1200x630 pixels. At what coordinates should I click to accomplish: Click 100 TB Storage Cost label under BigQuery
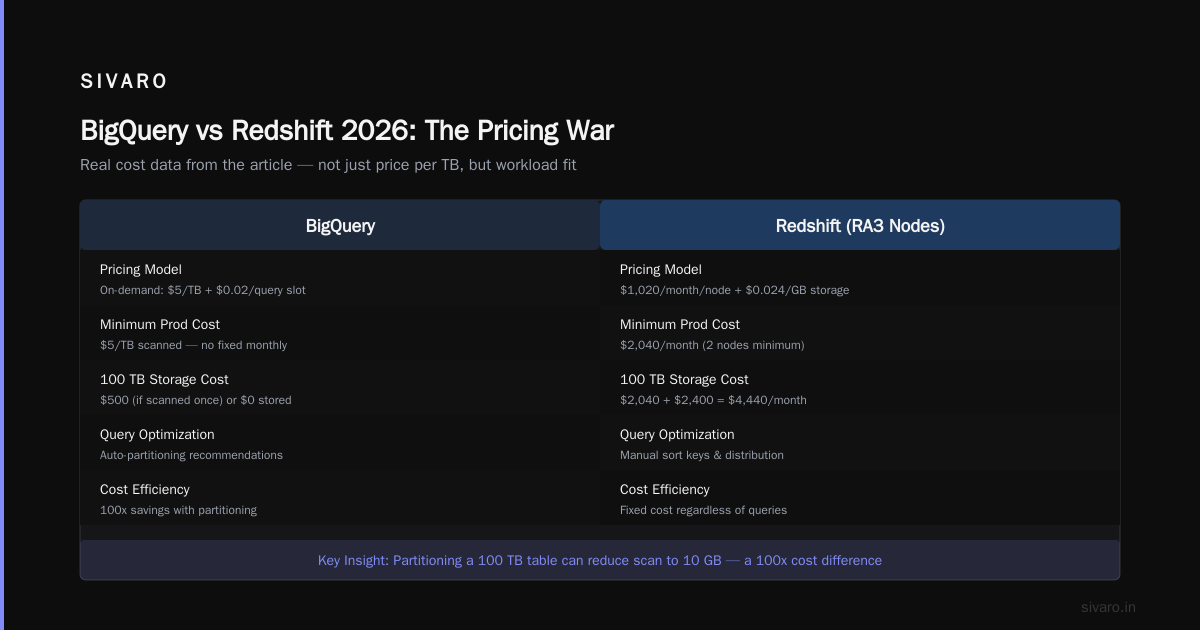tap(164, 380)
